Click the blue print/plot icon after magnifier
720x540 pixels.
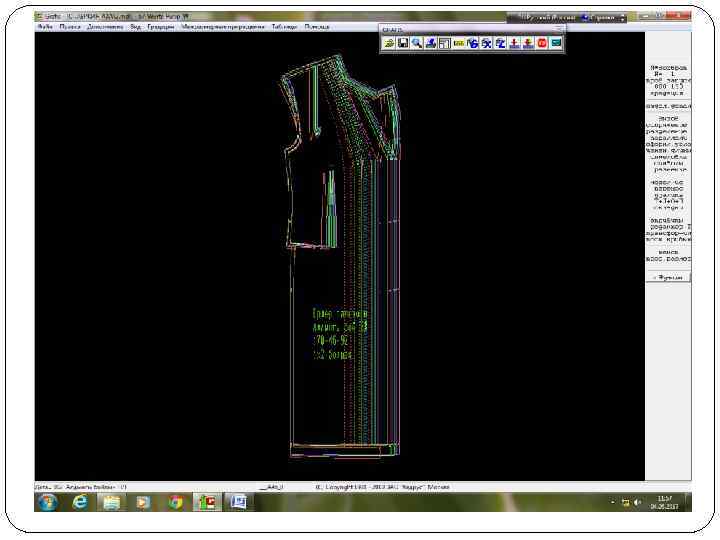pos(431,43)
